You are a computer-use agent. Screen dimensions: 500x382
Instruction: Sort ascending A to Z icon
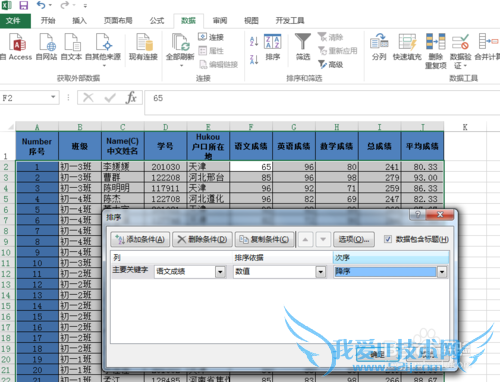pos(254,41)
